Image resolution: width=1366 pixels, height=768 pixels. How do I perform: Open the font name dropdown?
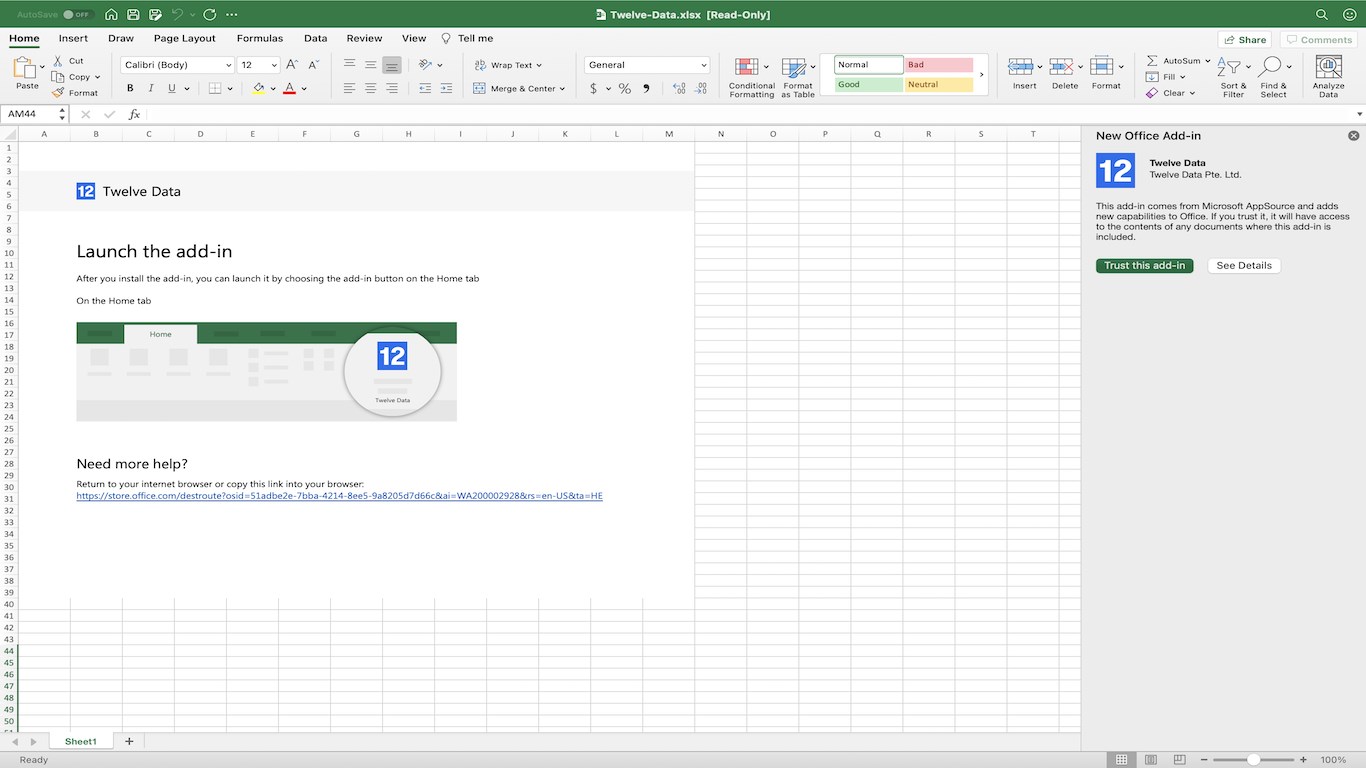pyautogui.click(x=228, y=65)
